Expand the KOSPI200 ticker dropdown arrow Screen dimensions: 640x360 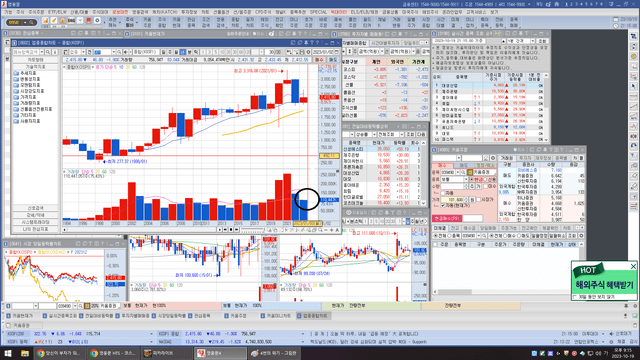pos(151,334)
